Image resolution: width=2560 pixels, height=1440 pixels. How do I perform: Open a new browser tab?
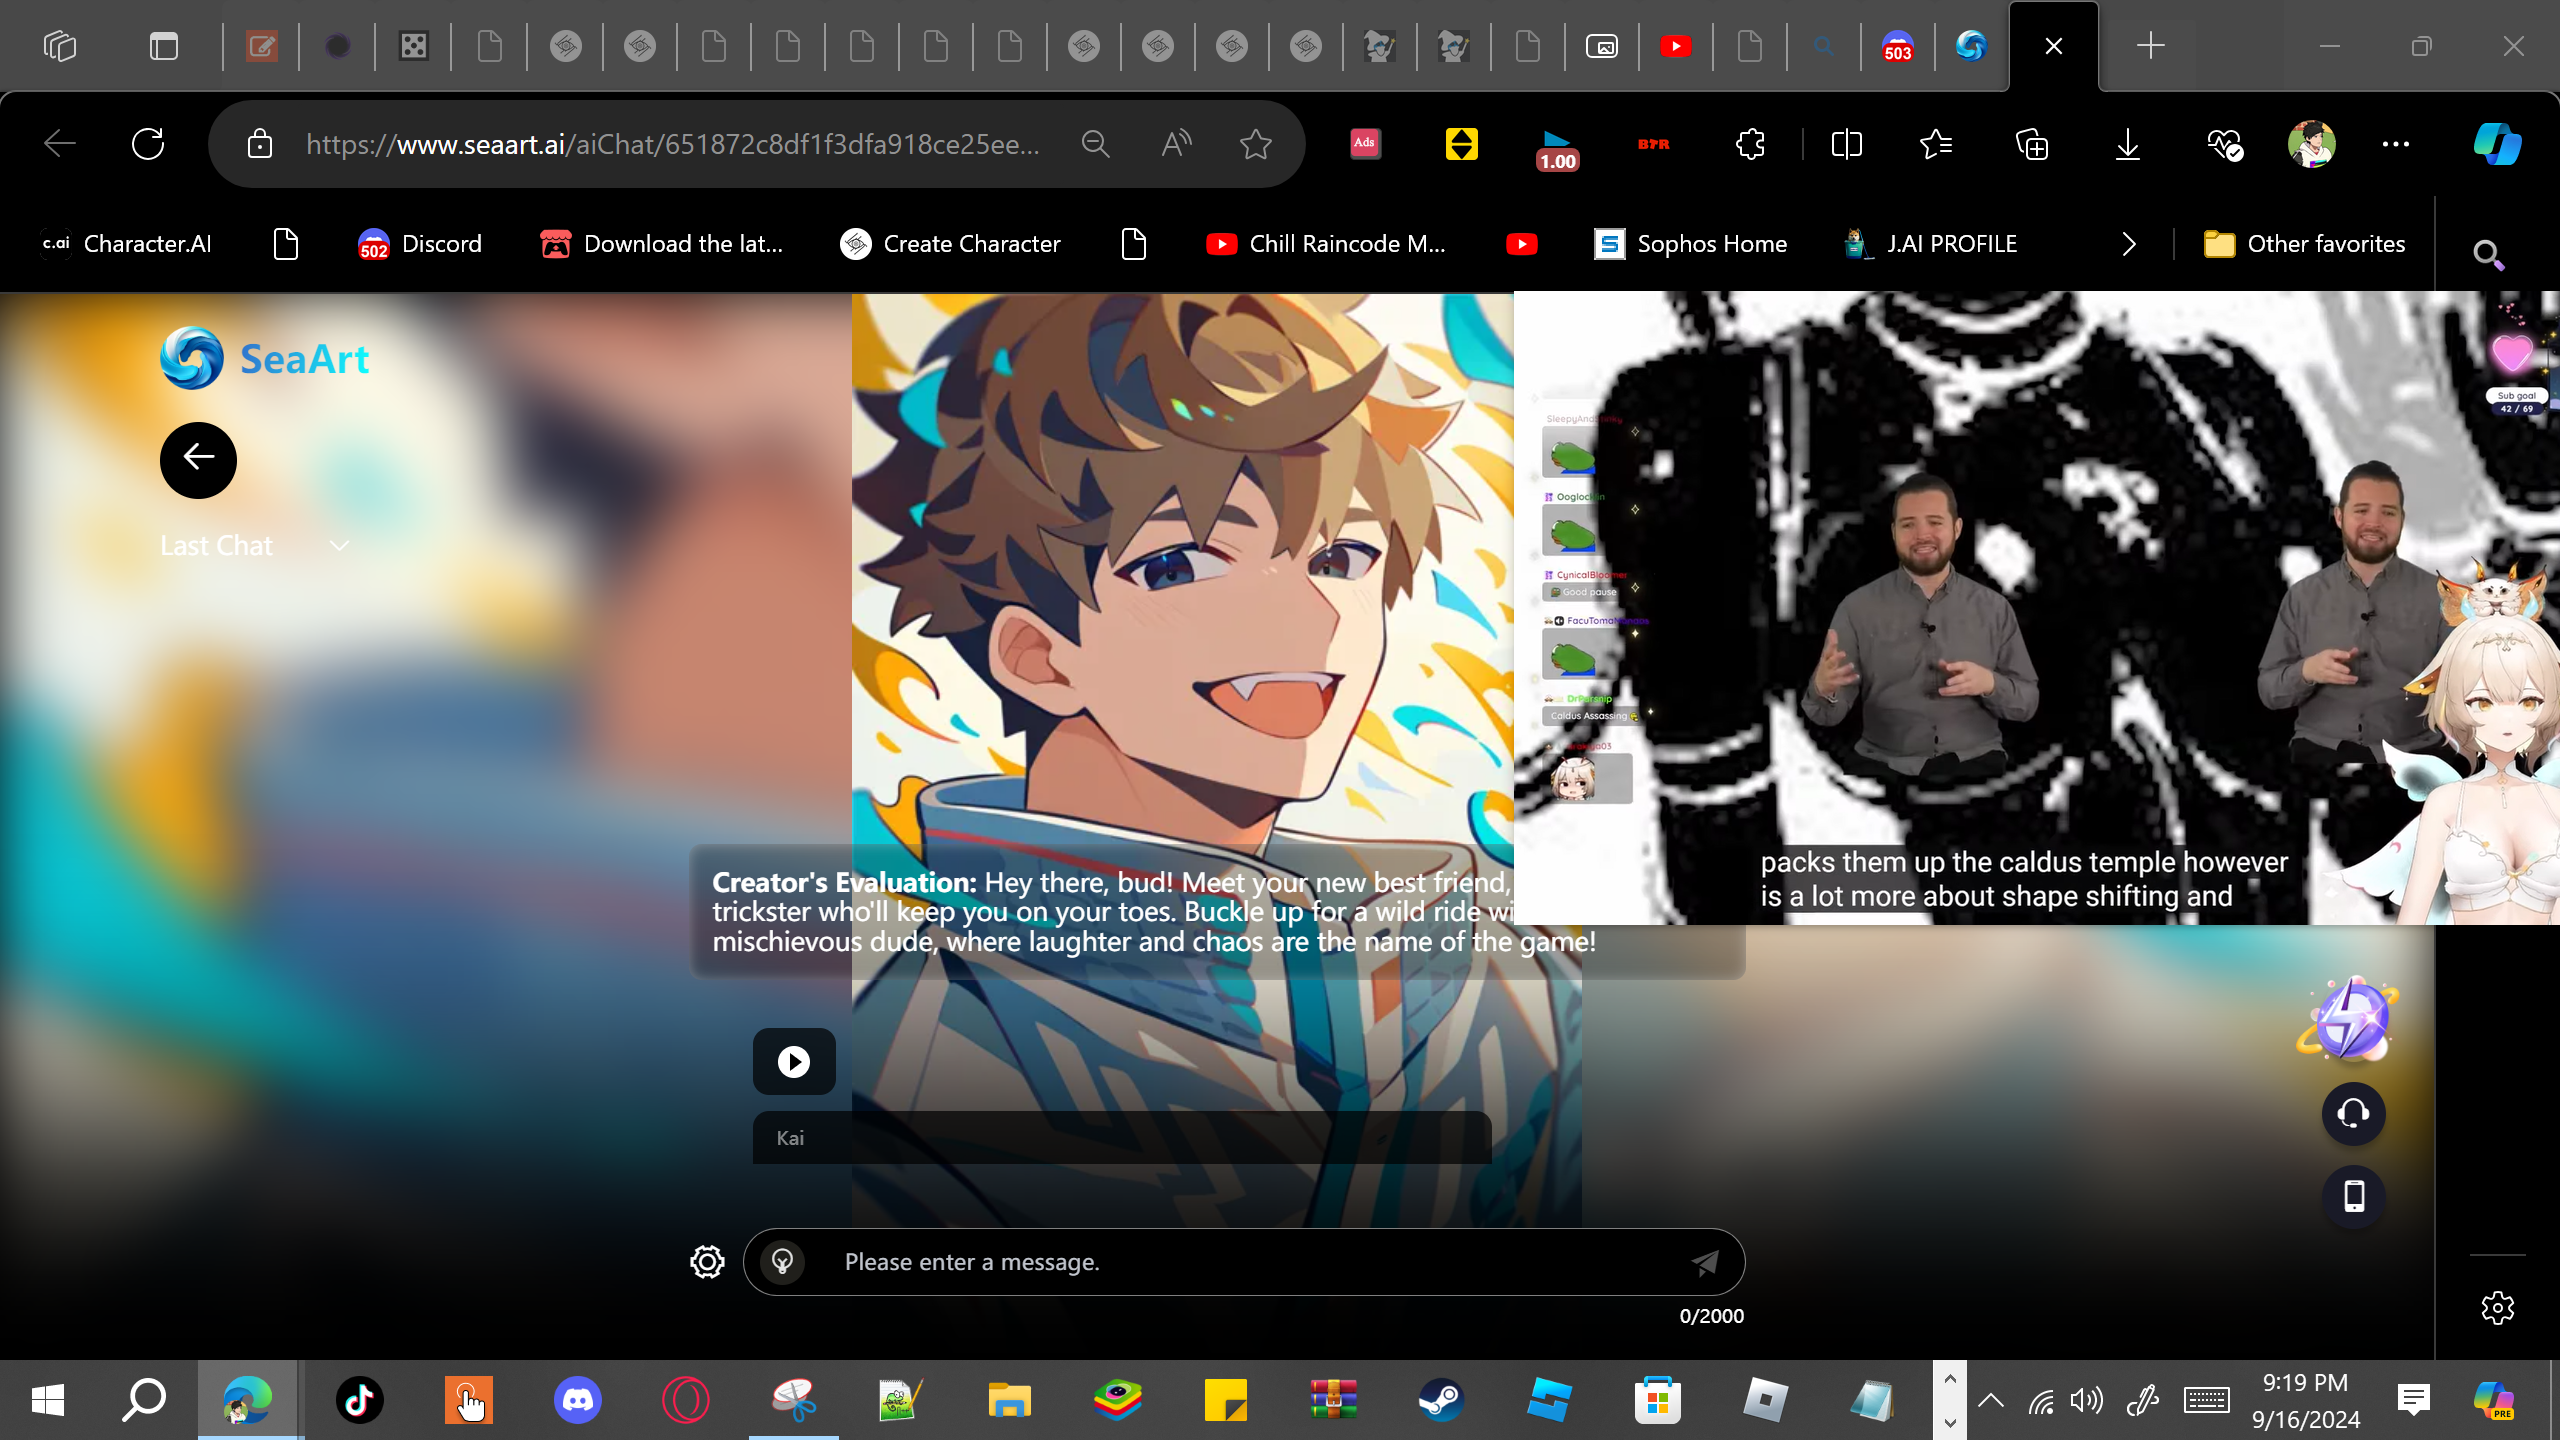click(2150, 46)
